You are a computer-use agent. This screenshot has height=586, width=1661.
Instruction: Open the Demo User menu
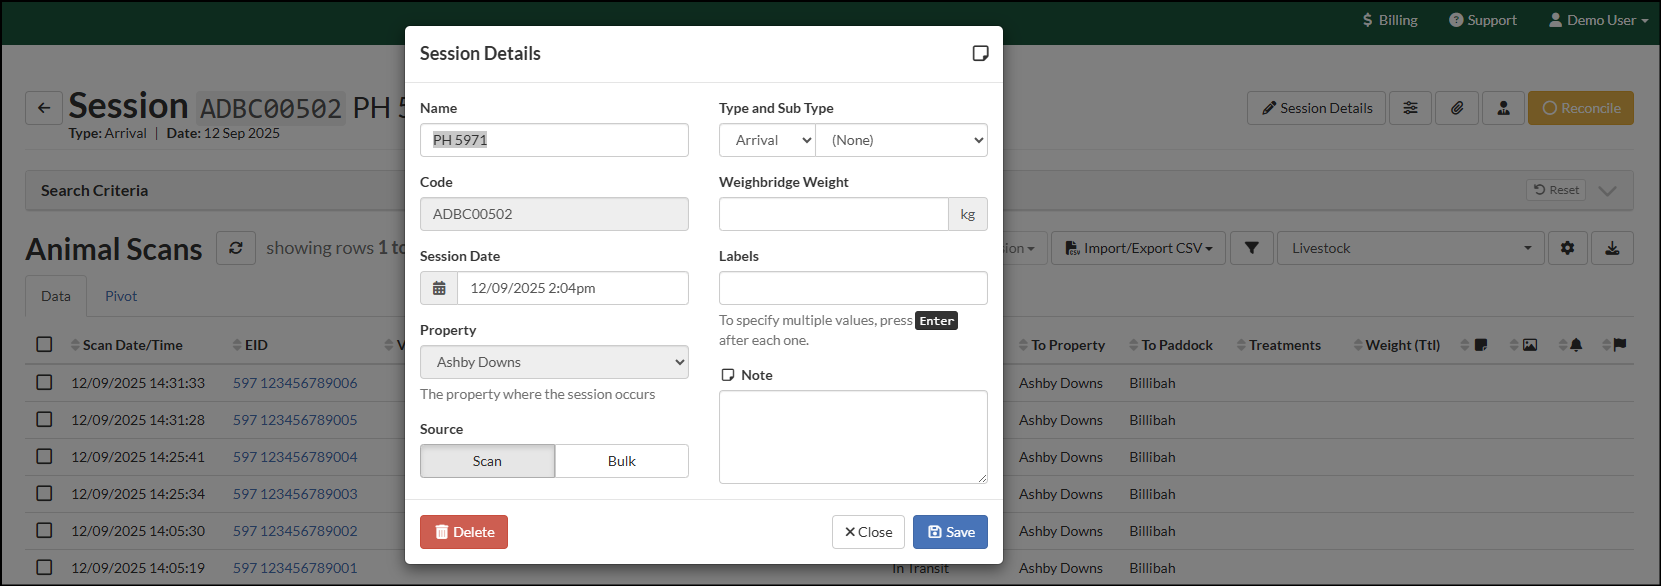[x=1598, y=20]
